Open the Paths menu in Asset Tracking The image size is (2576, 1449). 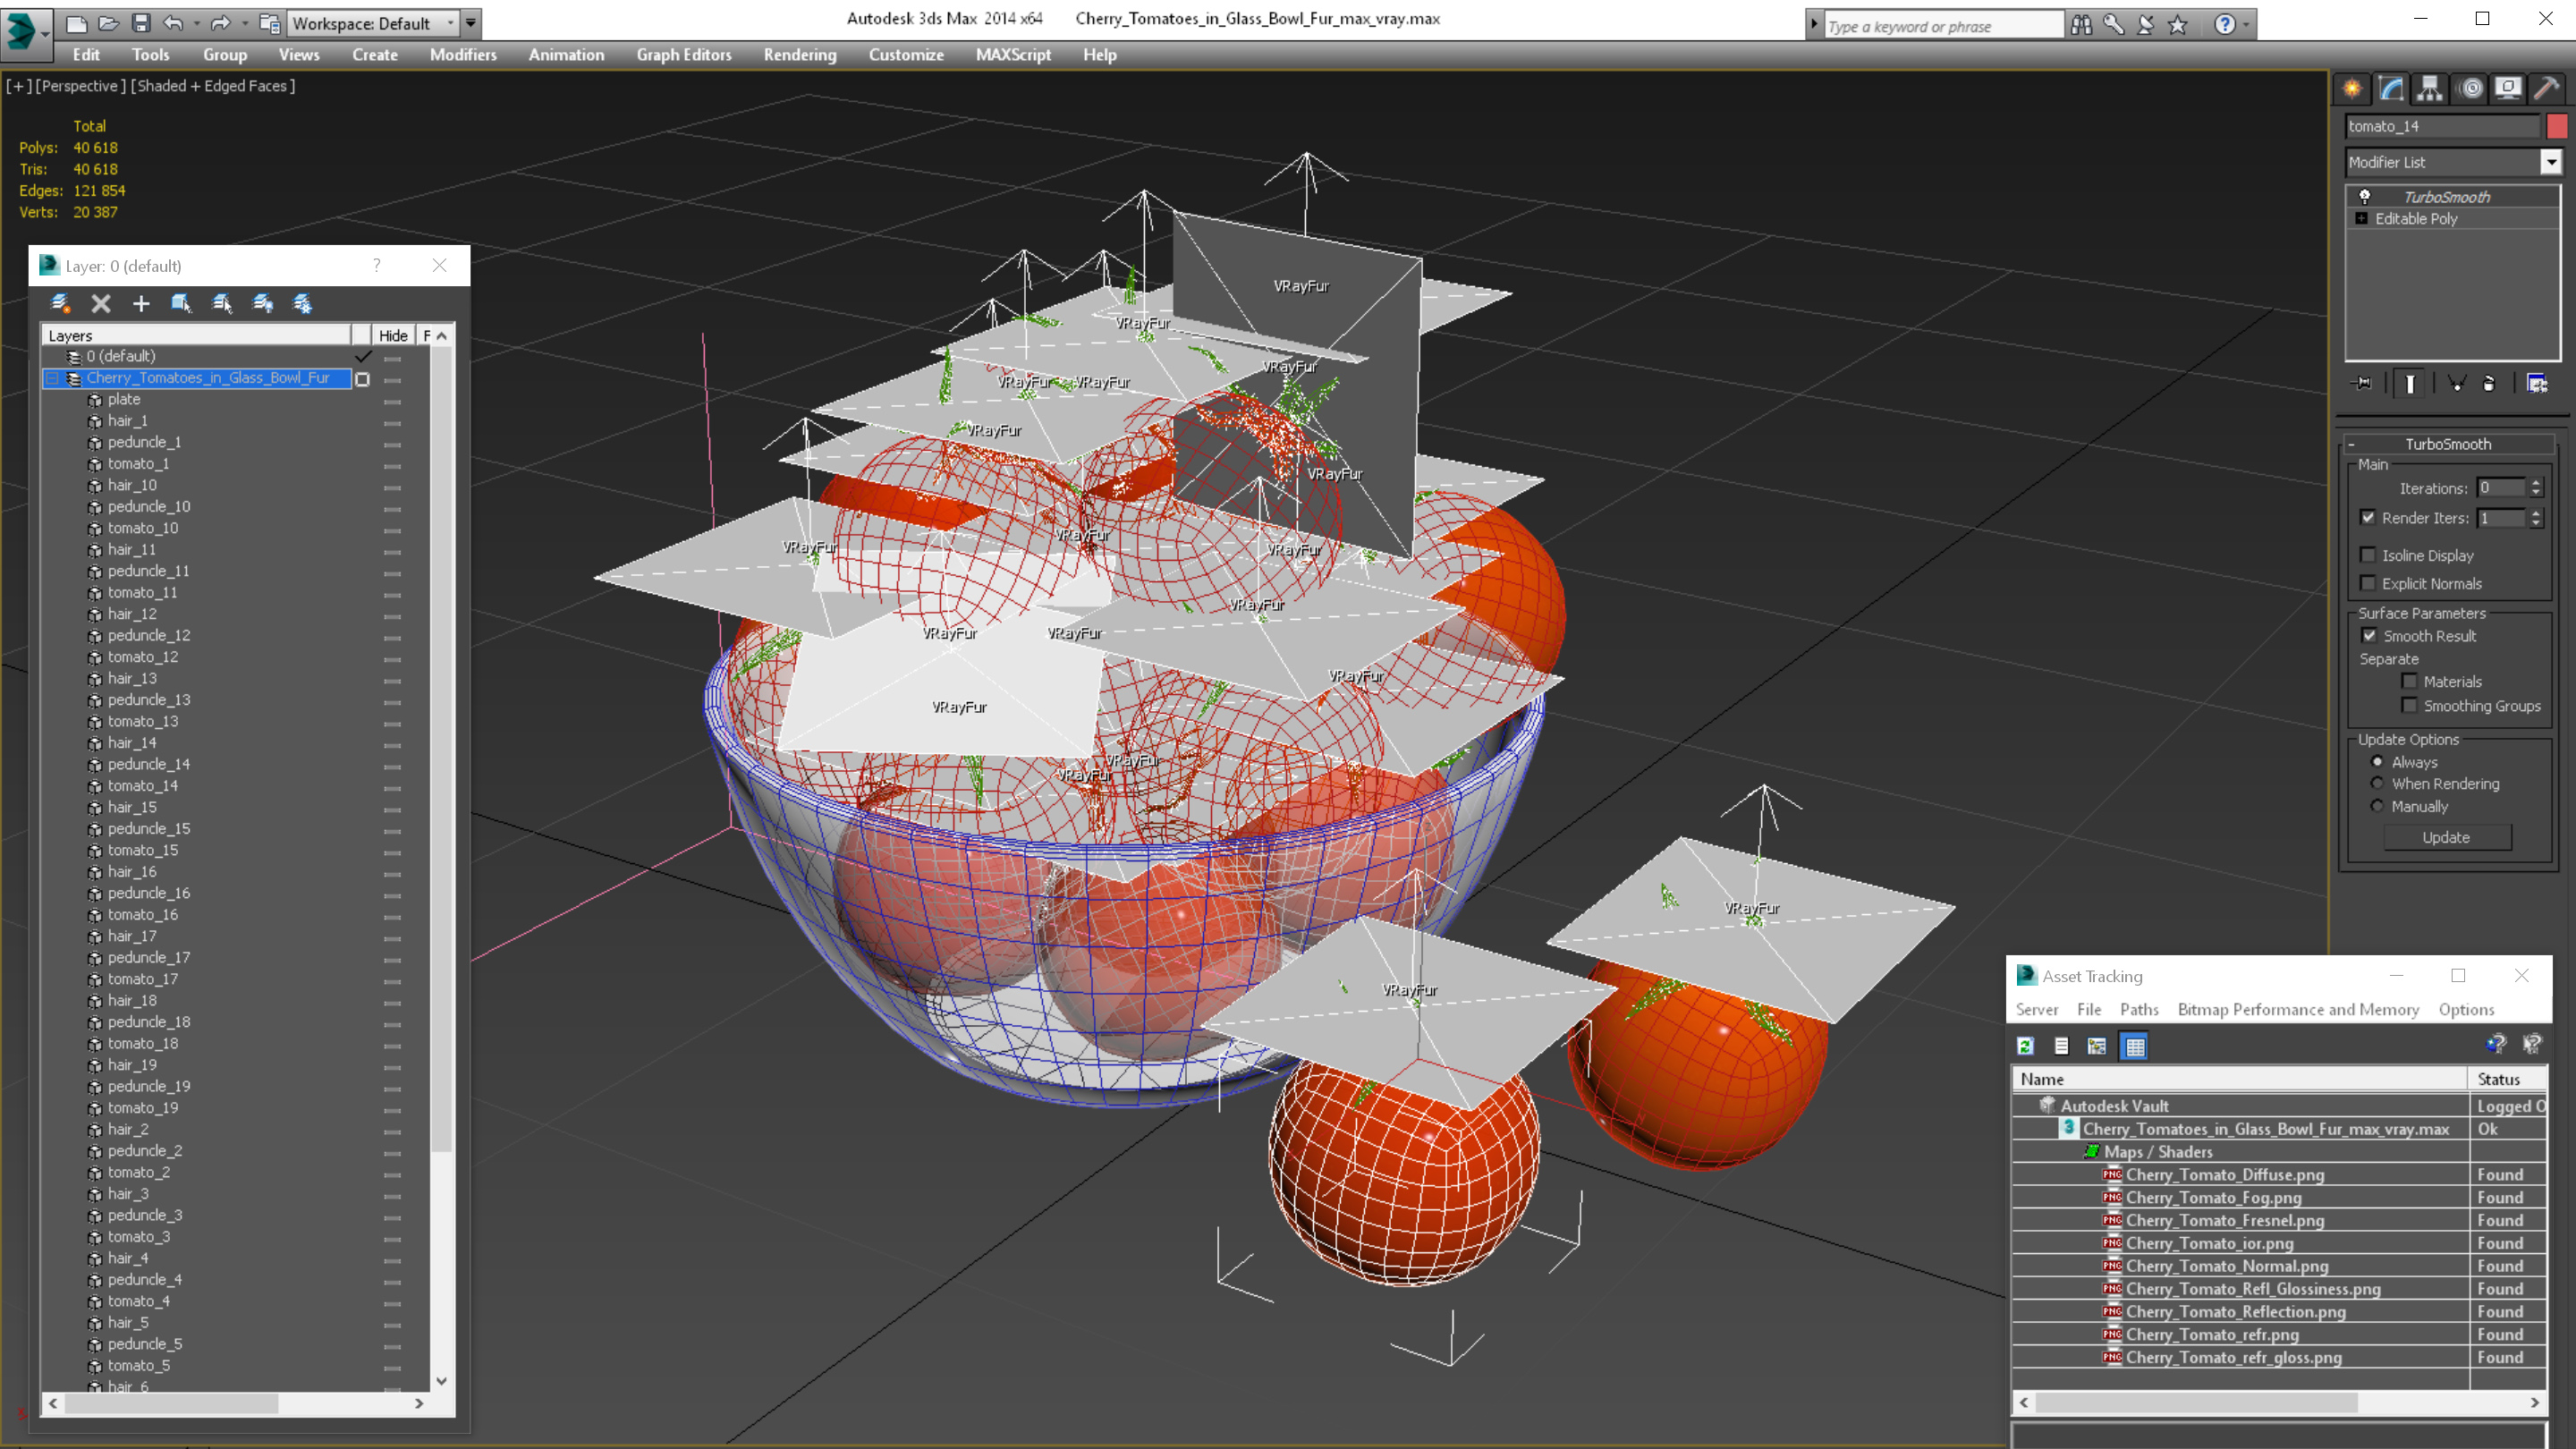coord(2139,1010)
